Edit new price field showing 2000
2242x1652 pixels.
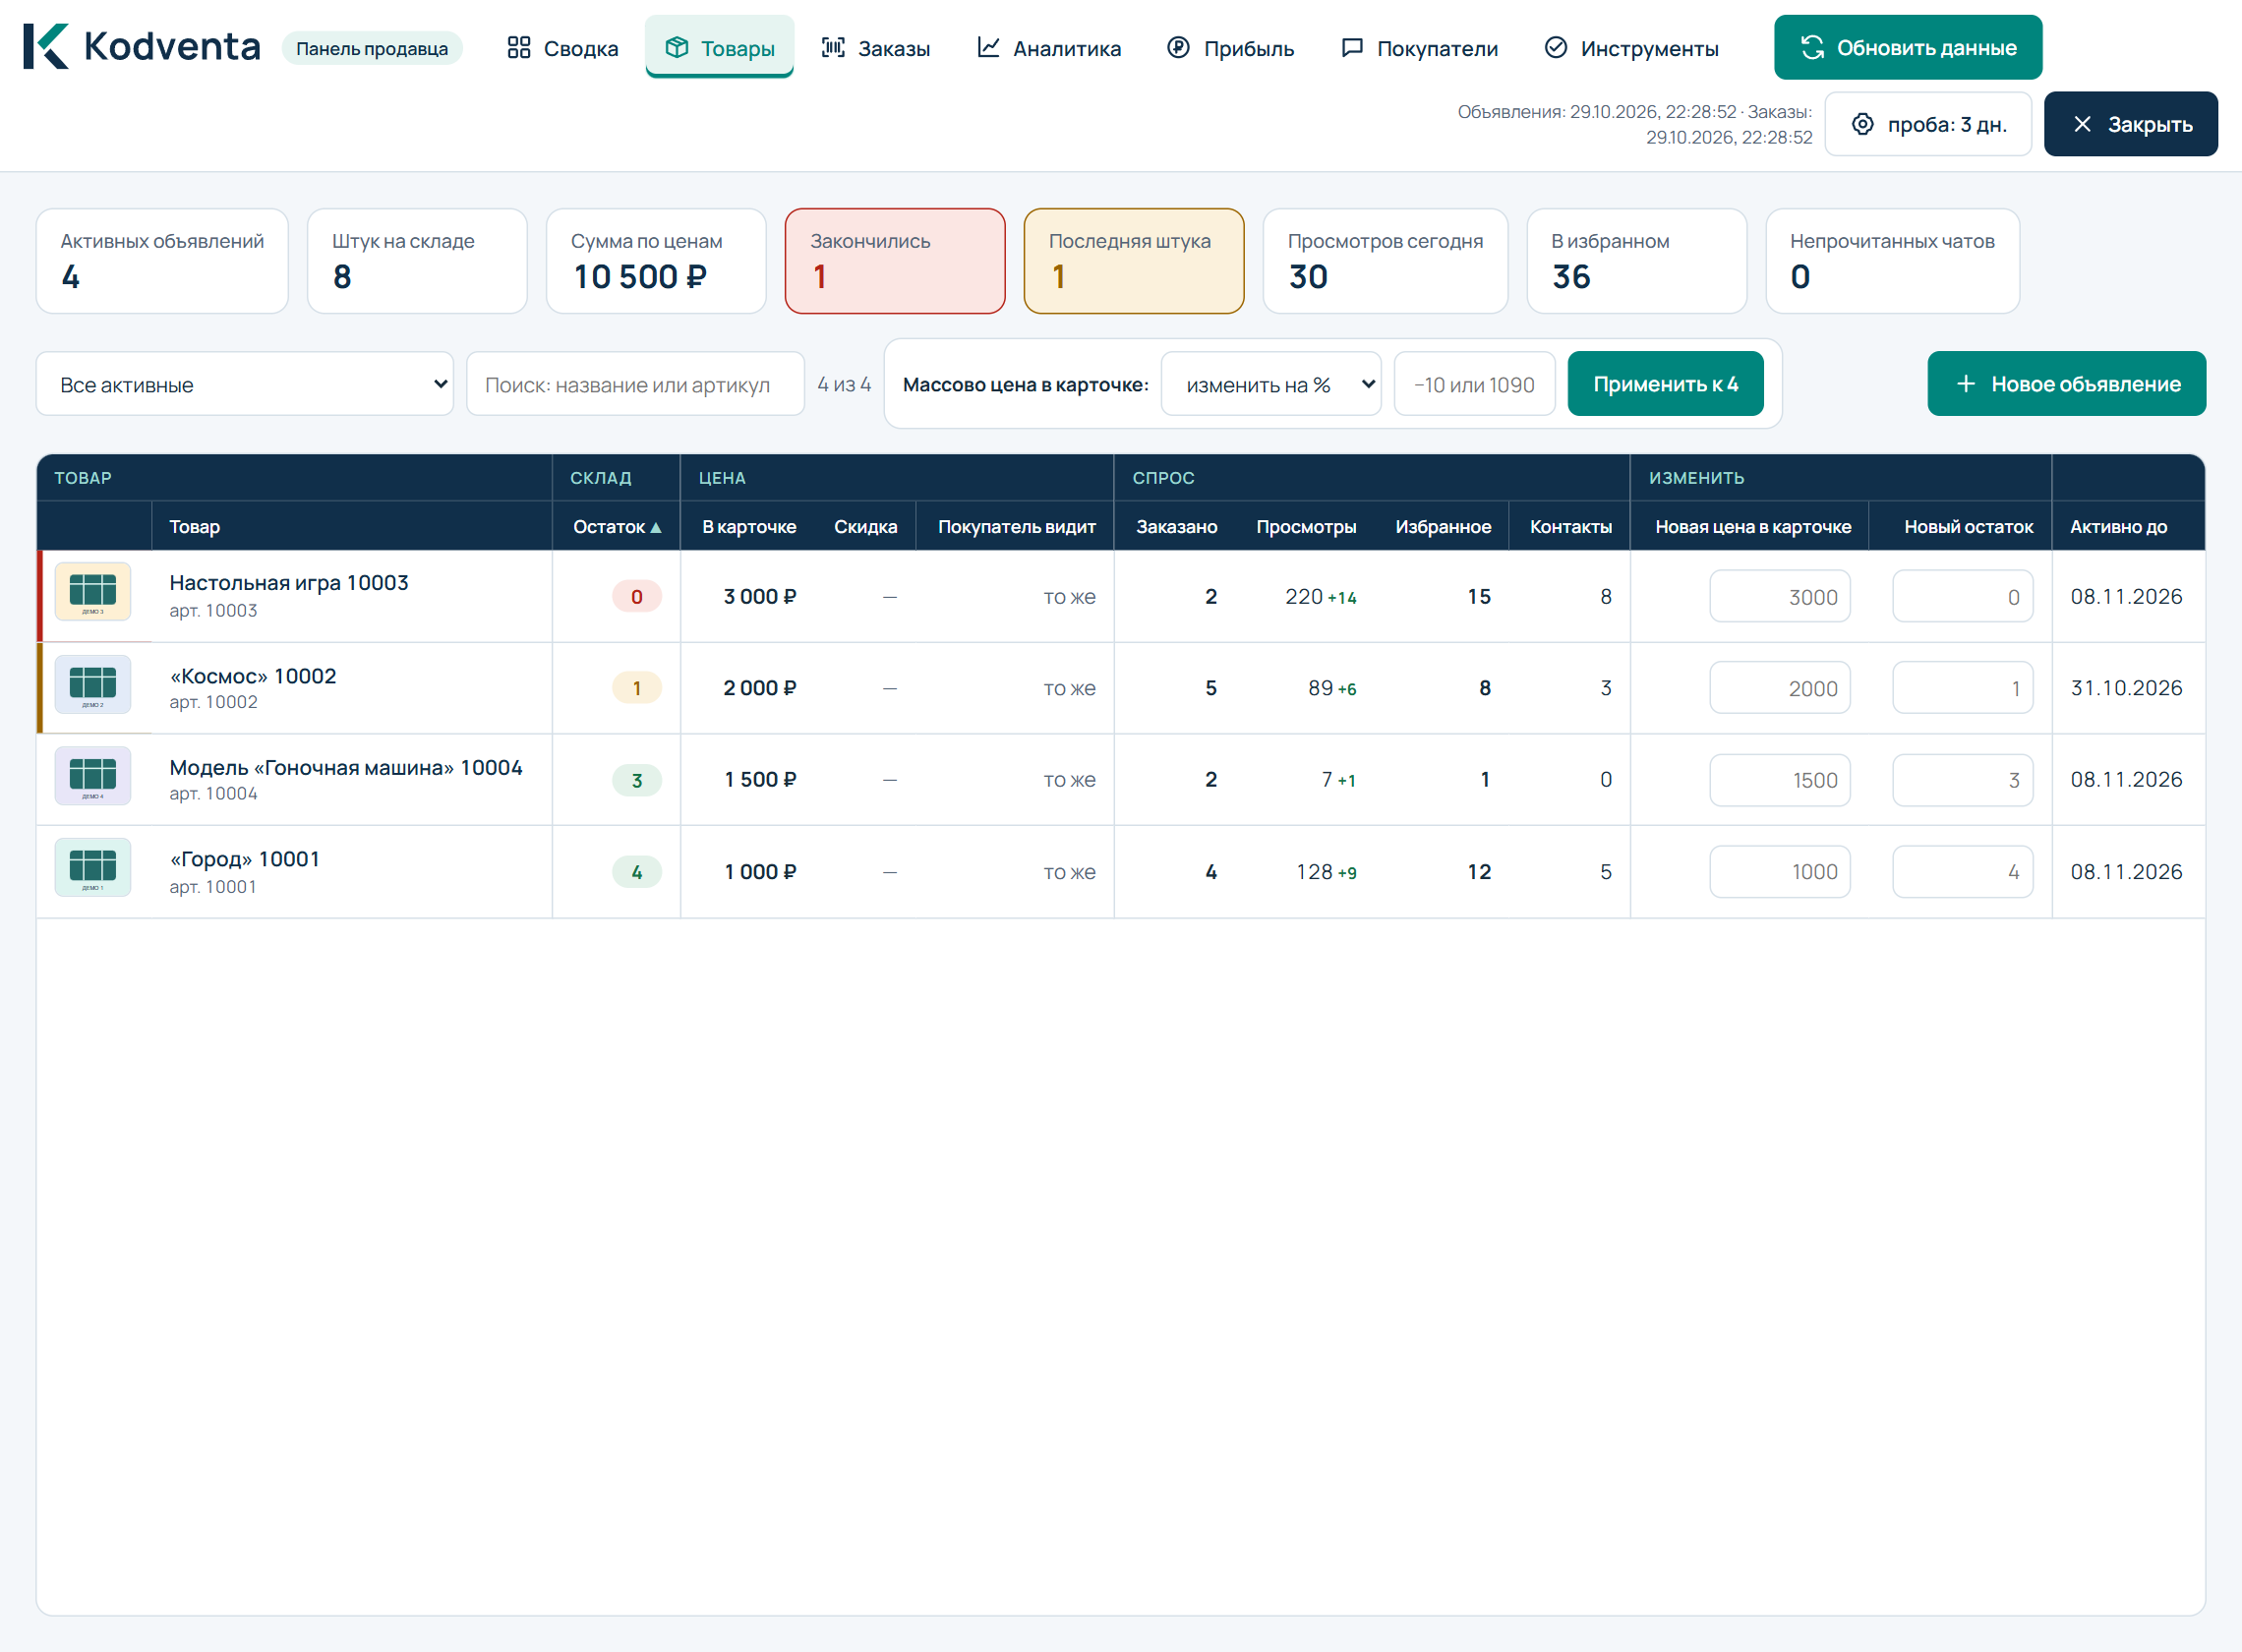[x=1779, y=688]
